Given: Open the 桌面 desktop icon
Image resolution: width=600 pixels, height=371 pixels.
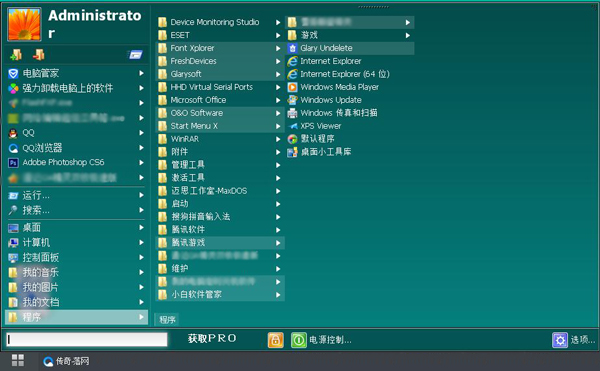Looking at the screenshot, I should tap(13, 228).
